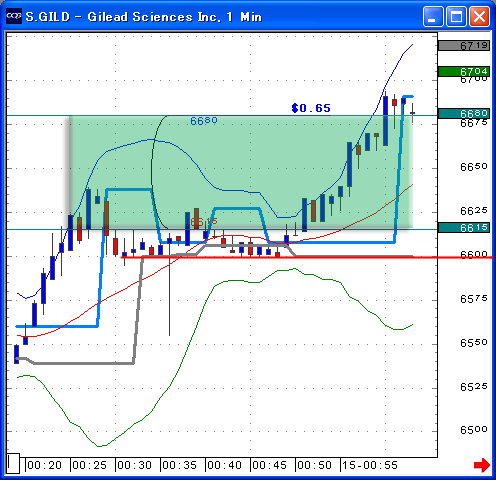The height and width of the screenshot is (480, 496).
Task: Click the CQG icon in the title bar
Action: tap(14, 15)
